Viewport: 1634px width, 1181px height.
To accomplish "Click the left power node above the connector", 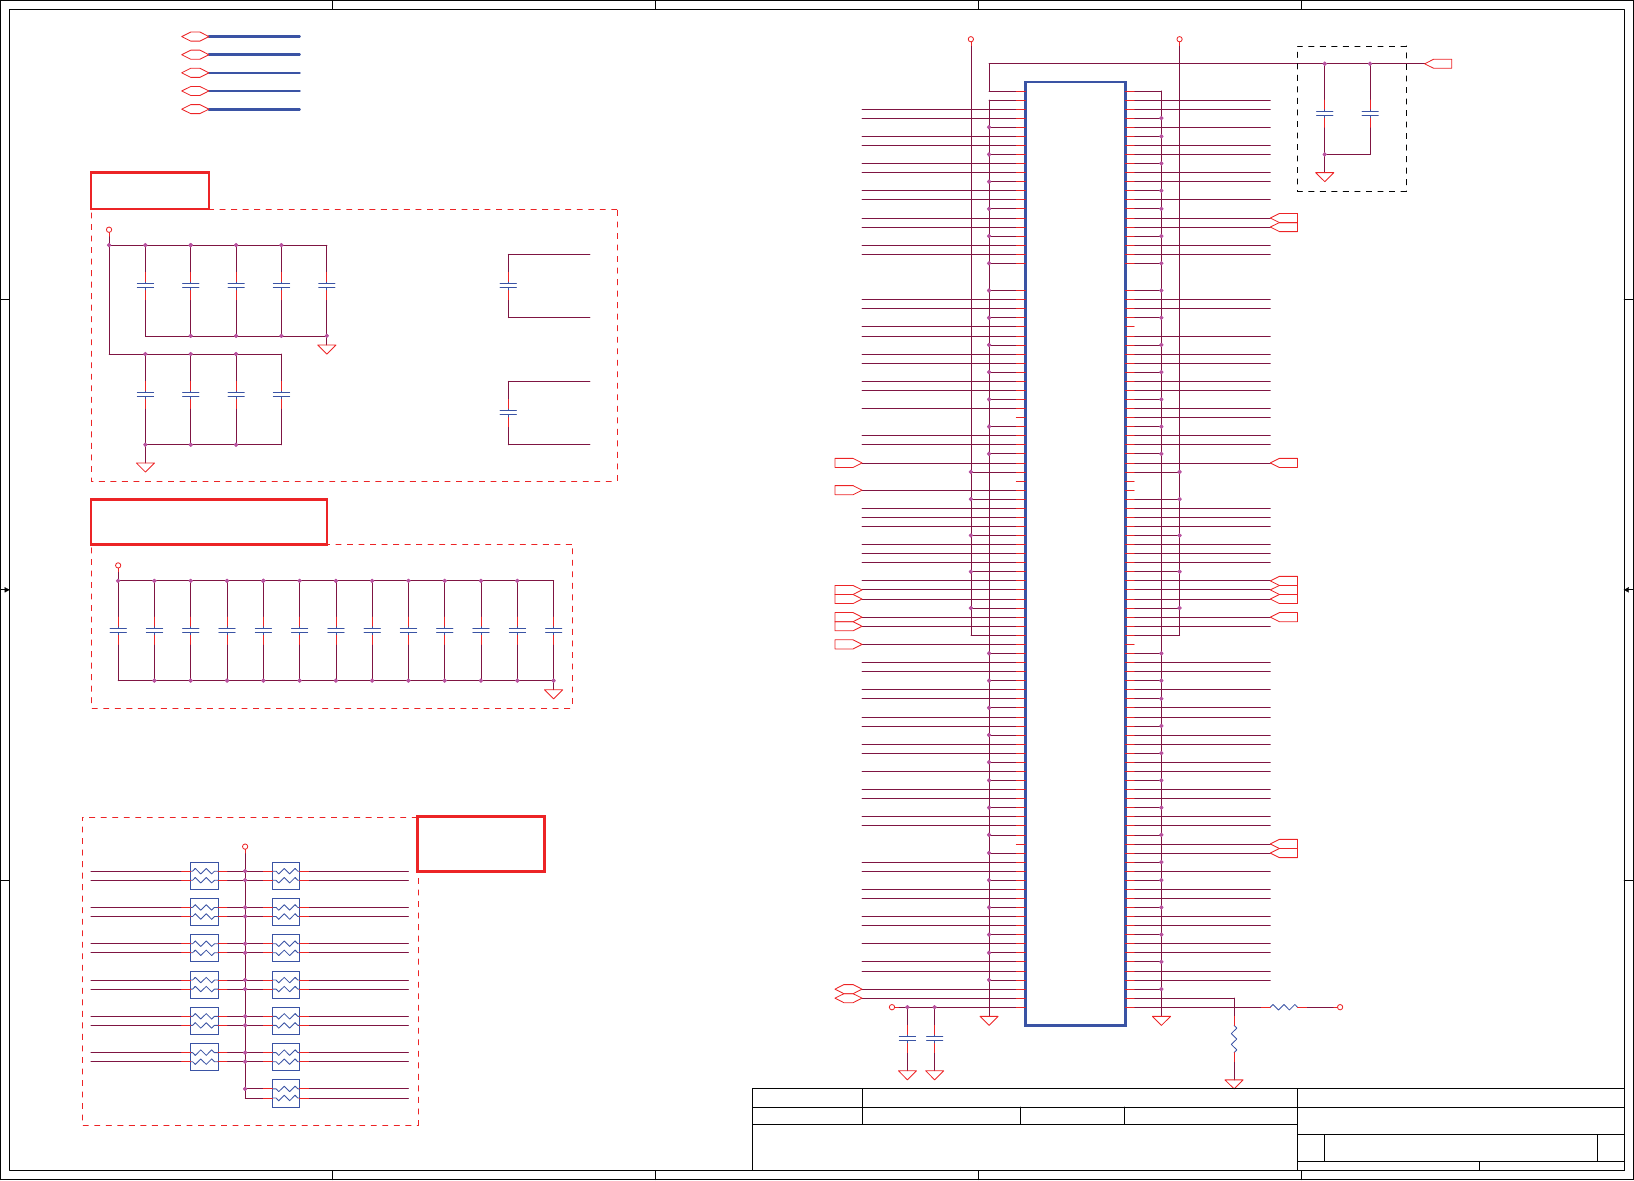I will coord(971,39).
